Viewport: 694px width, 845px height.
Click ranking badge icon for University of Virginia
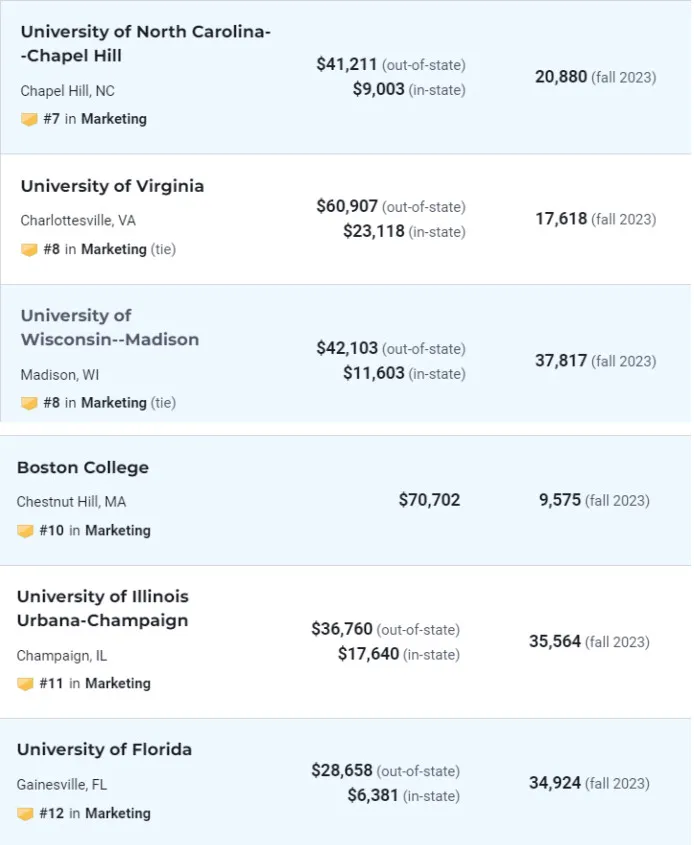[29, 250]
